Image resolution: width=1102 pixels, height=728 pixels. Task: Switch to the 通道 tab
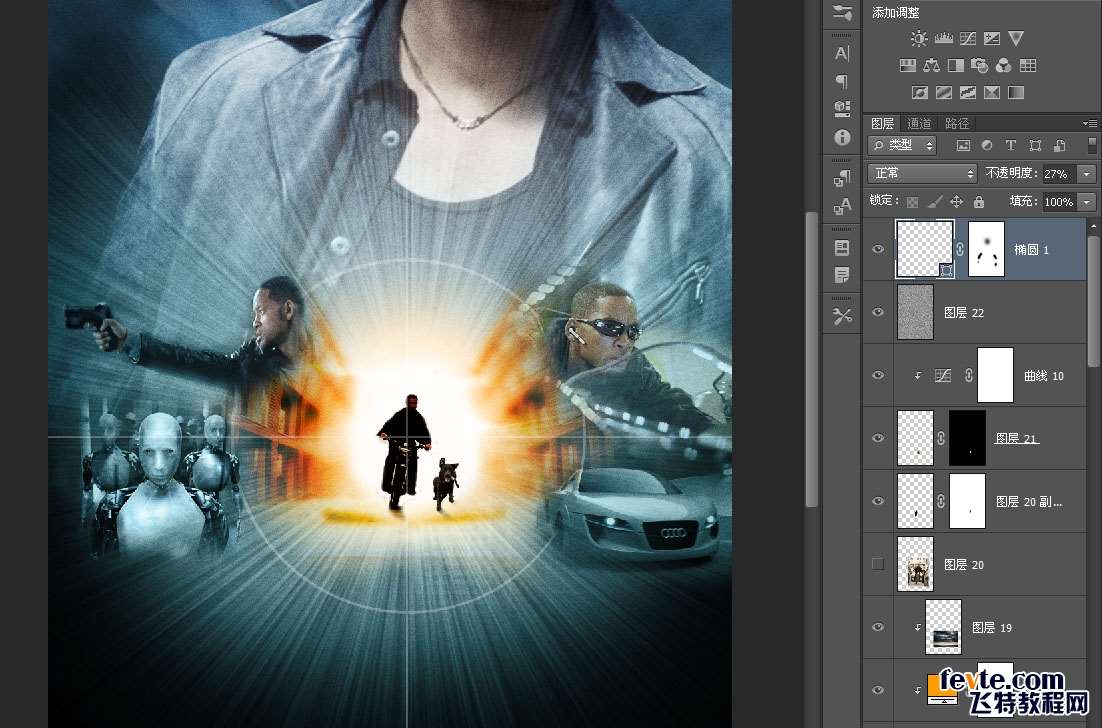click(x=919, y=124)
